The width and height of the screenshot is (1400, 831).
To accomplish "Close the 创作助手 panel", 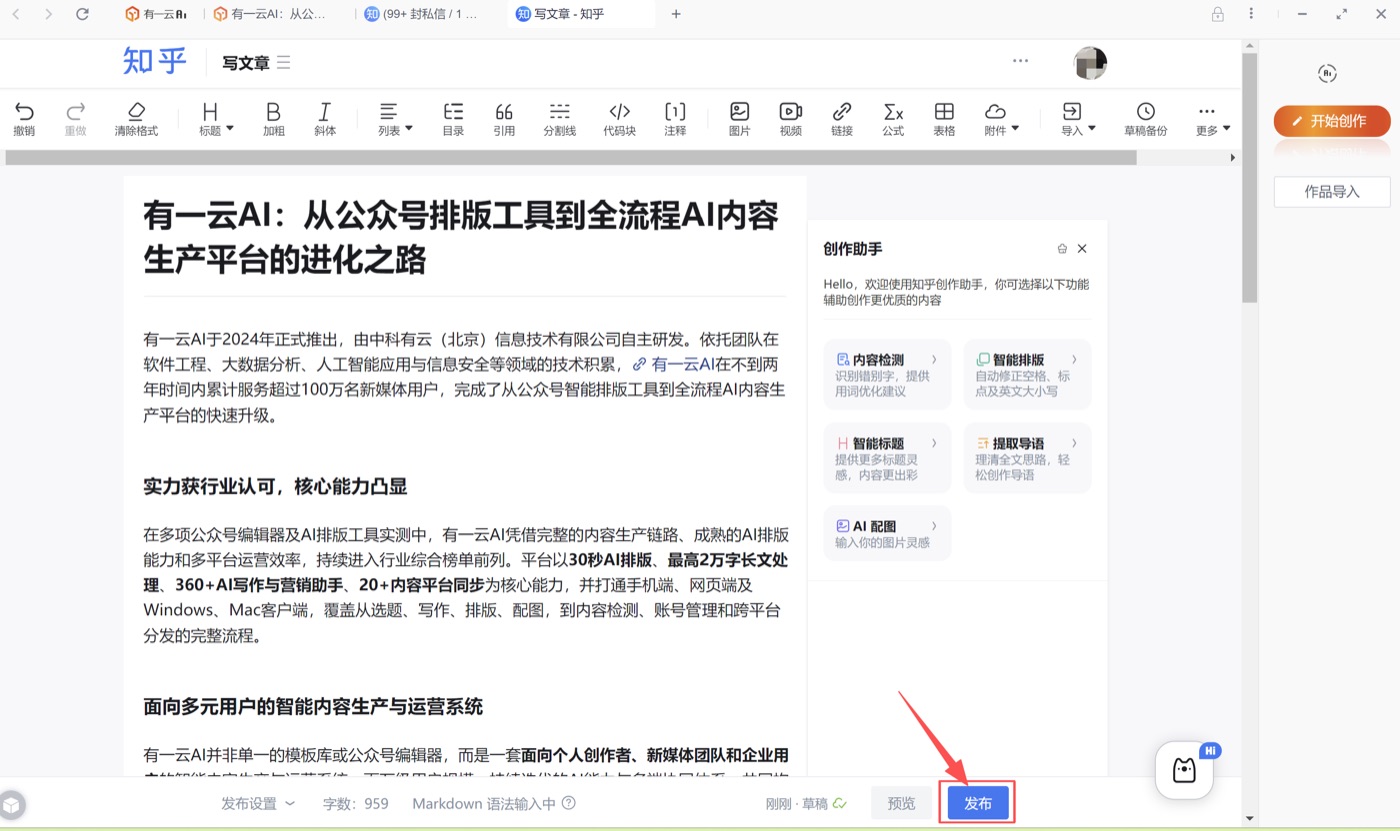I will (1082, 249).
